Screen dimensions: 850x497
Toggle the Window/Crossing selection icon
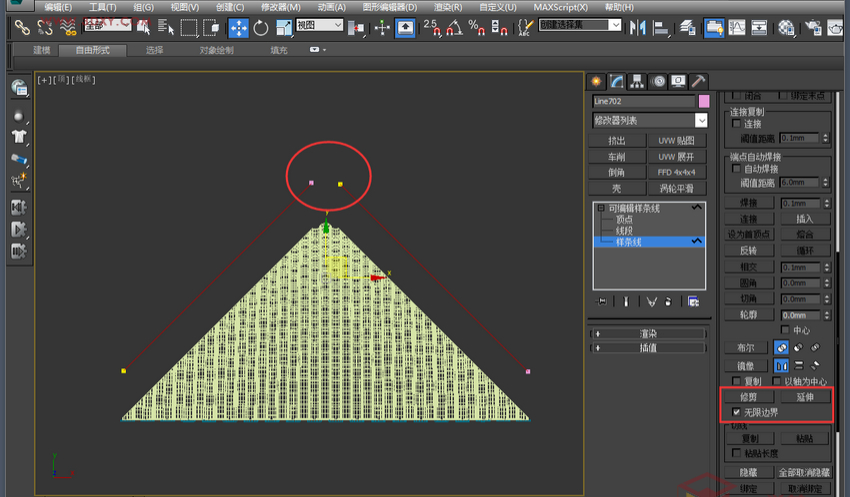coord(211,27)
